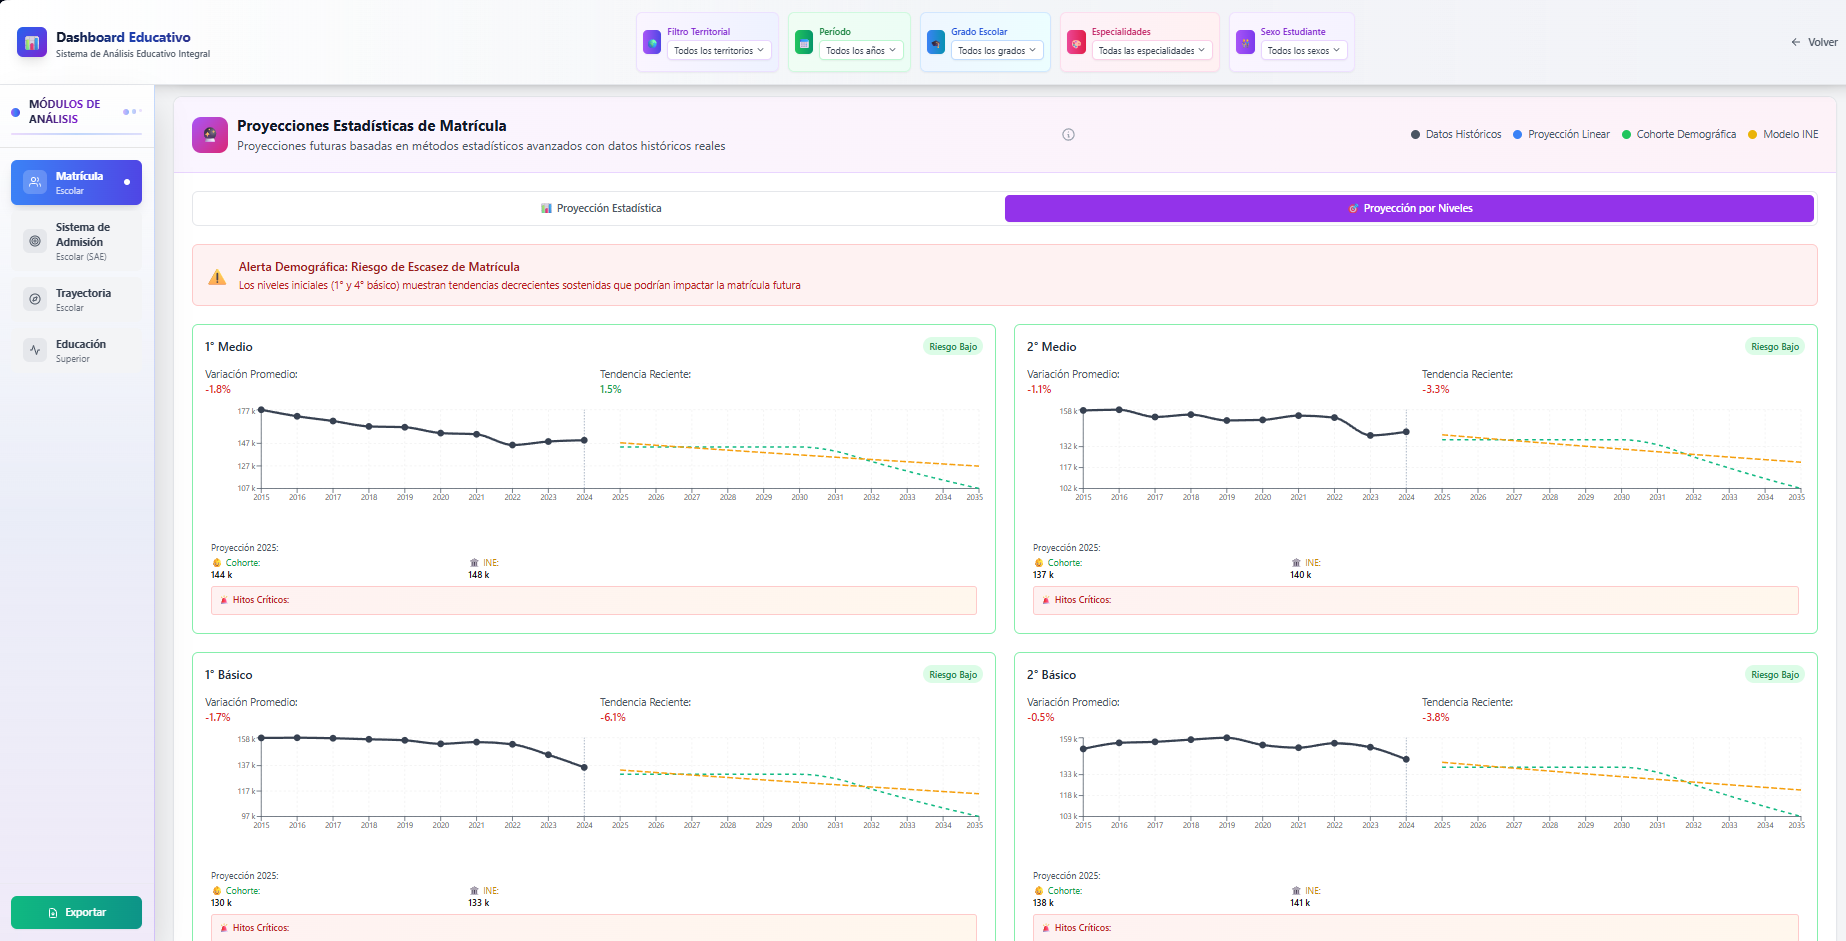
Task: Click the Sexo Estudiante icon
Action: pyautogui.click(x=1245, y=43)
